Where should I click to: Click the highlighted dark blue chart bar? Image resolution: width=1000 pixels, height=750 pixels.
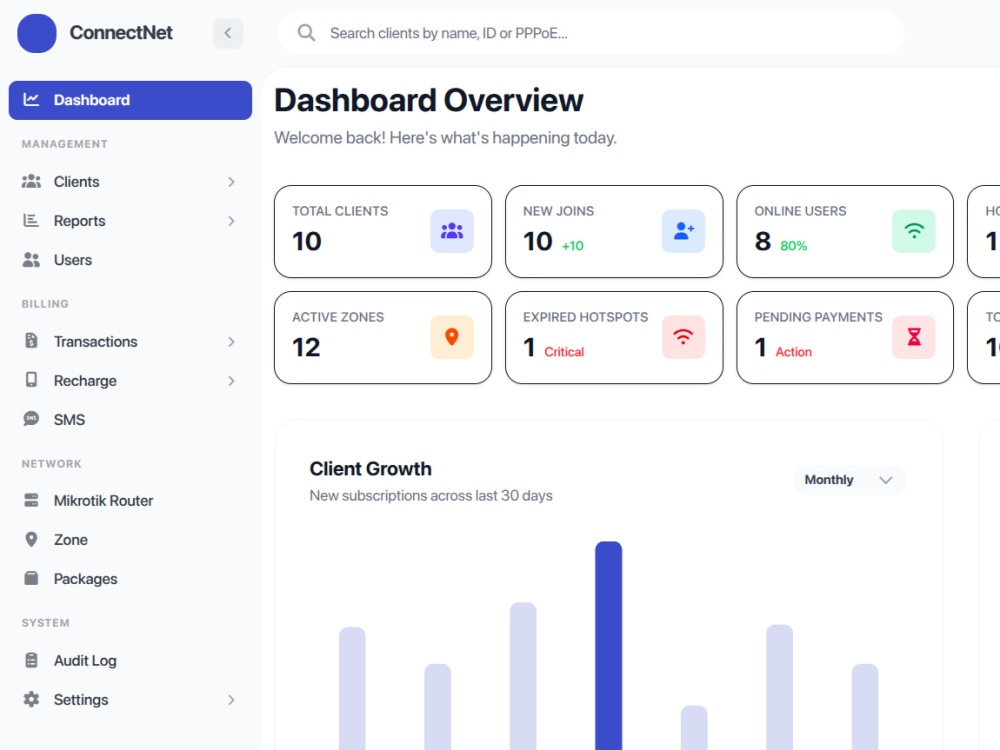608,645
